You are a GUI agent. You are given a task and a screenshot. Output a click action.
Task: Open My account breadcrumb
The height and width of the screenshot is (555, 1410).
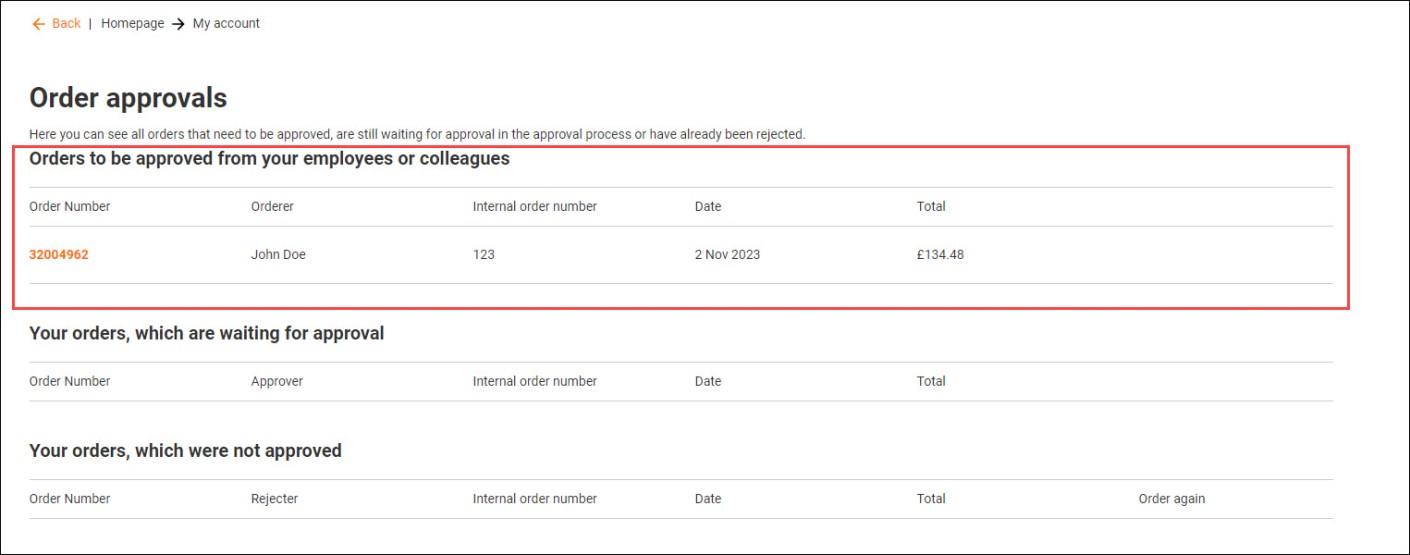[x=226, y=24]
